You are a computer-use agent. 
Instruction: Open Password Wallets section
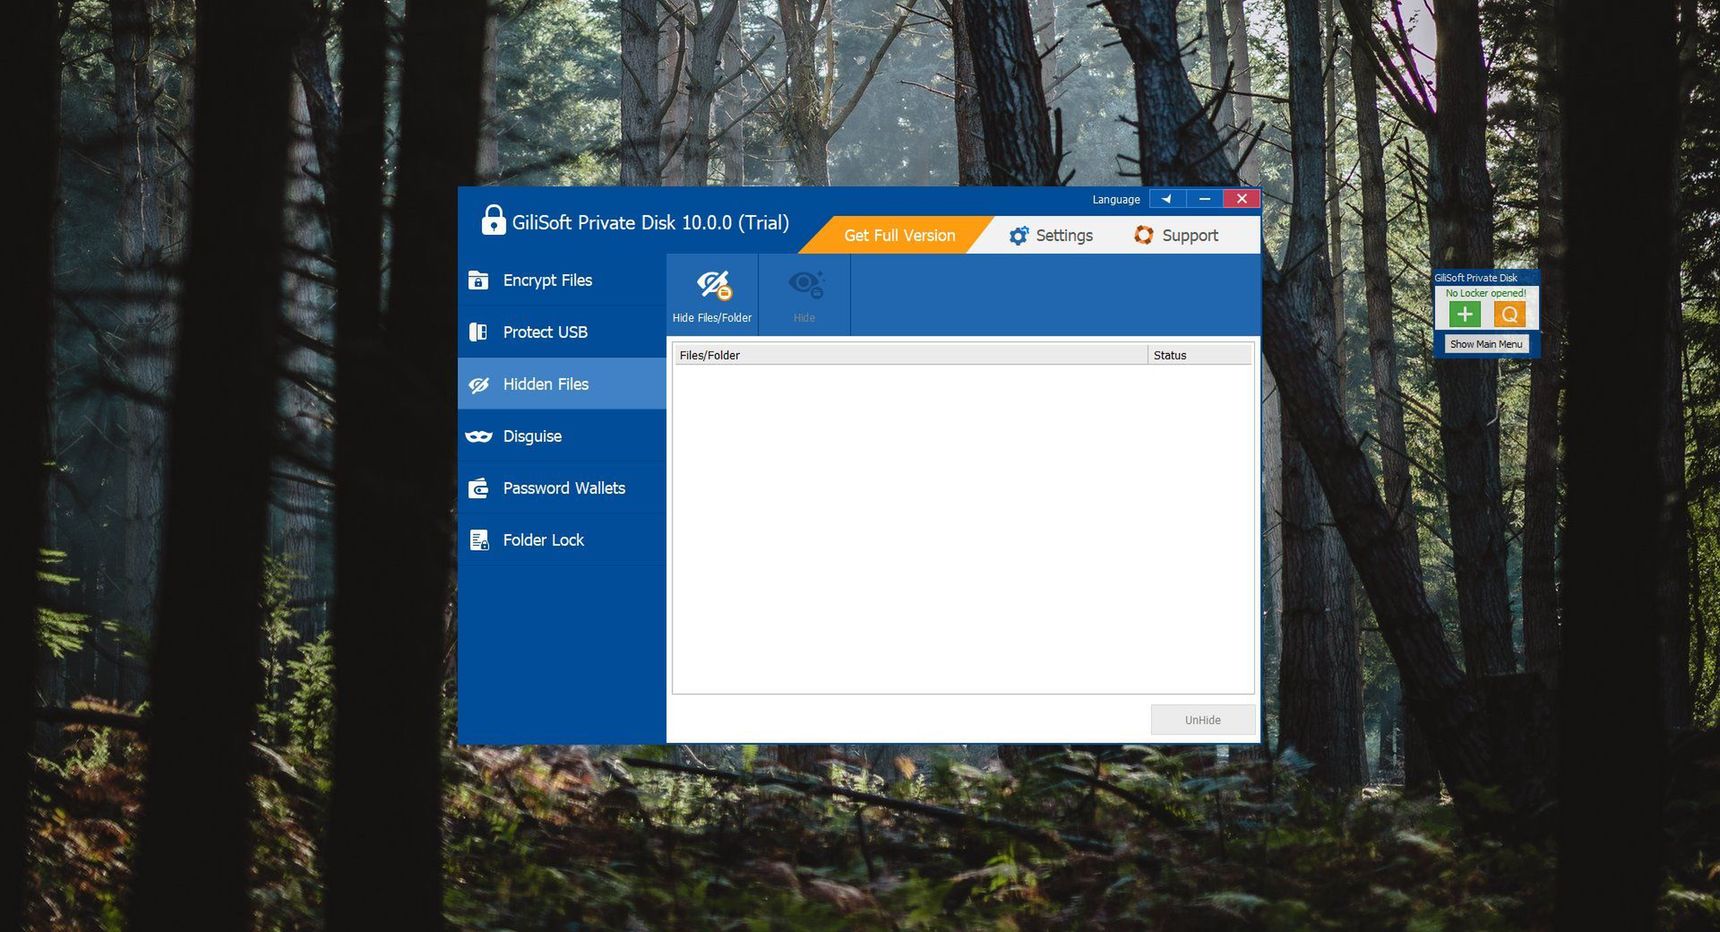[562, 488]
